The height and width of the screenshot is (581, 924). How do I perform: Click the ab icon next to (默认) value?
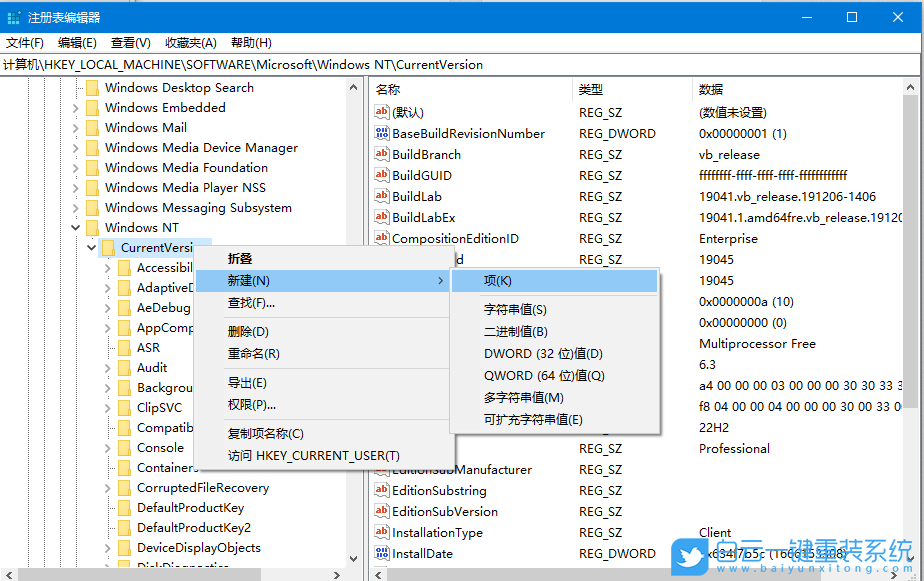pos(383,112)
